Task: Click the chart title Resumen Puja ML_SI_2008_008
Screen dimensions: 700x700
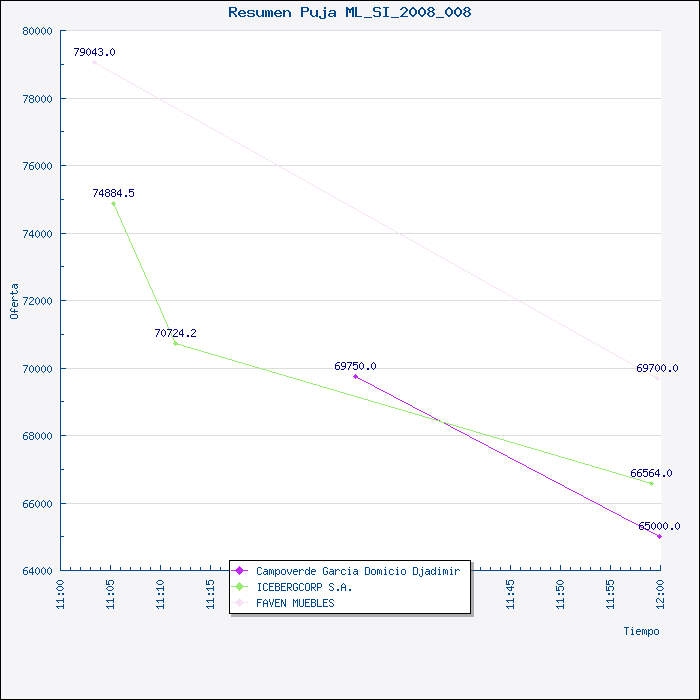Action: tap(350, 12)
